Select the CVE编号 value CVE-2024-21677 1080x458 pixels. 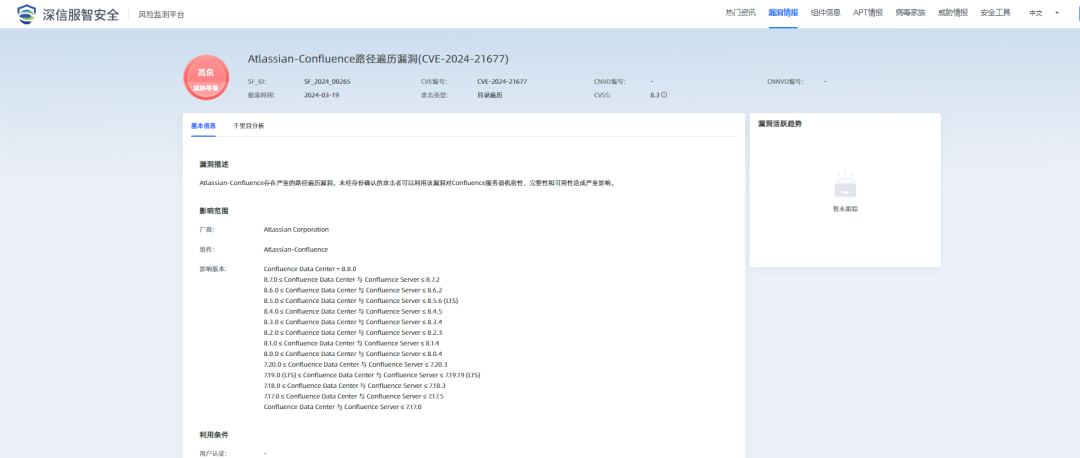tap(502, 81)
